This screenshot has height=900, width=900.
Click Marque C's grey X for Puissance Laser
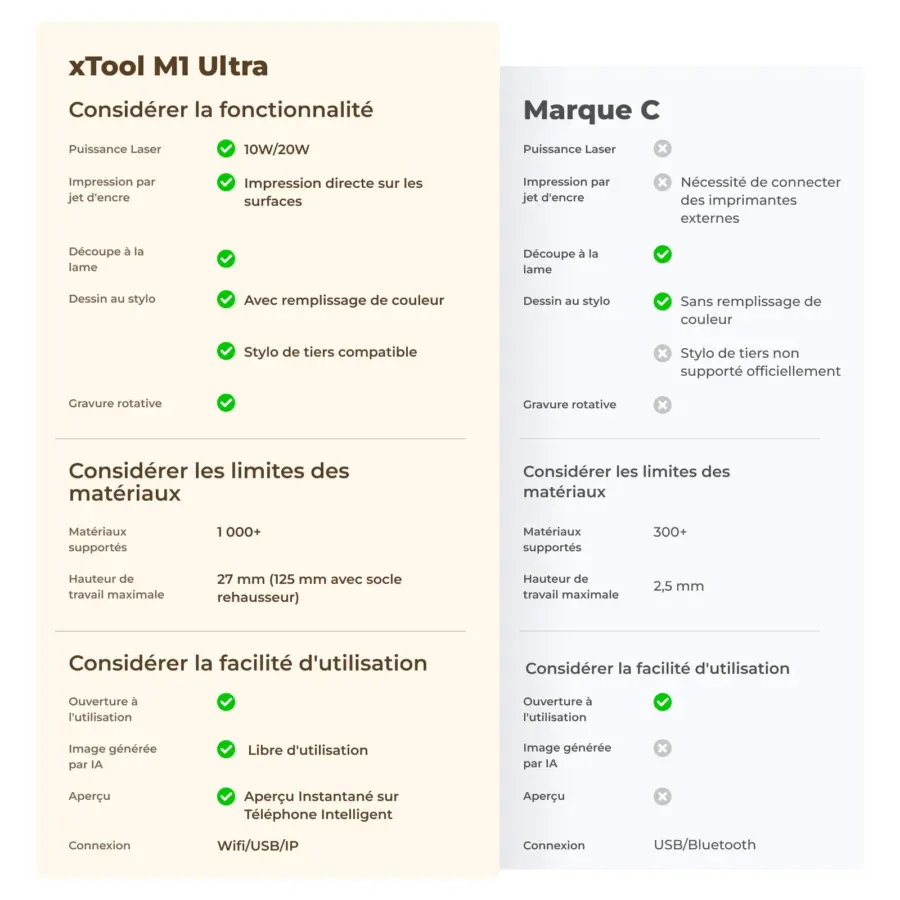coord(662,149)
